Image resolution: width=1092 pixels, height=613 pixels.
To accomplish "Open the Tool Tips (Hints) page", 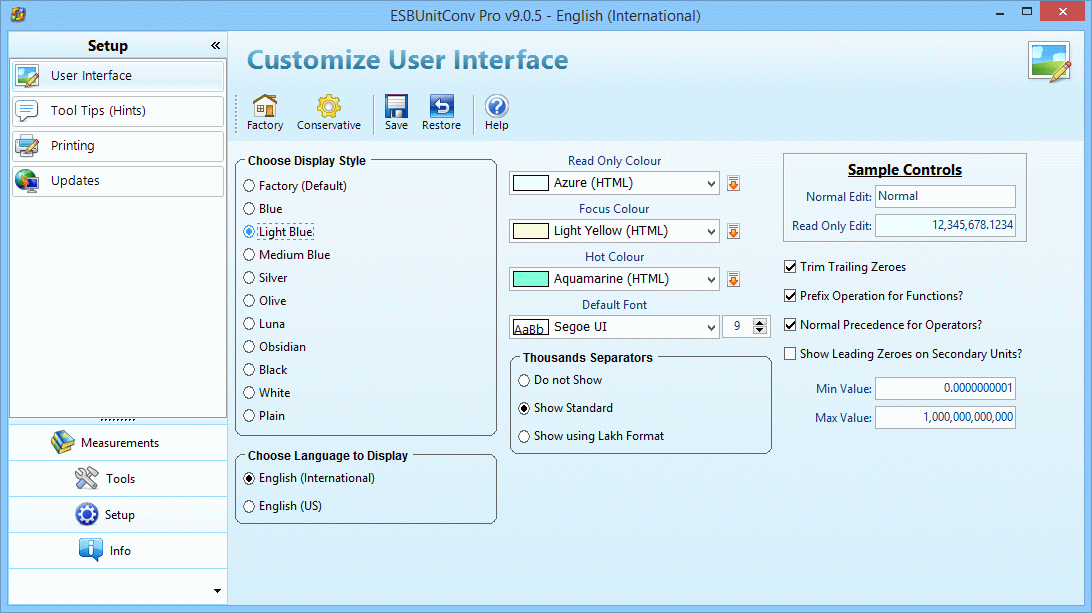I will coord(118,111).
